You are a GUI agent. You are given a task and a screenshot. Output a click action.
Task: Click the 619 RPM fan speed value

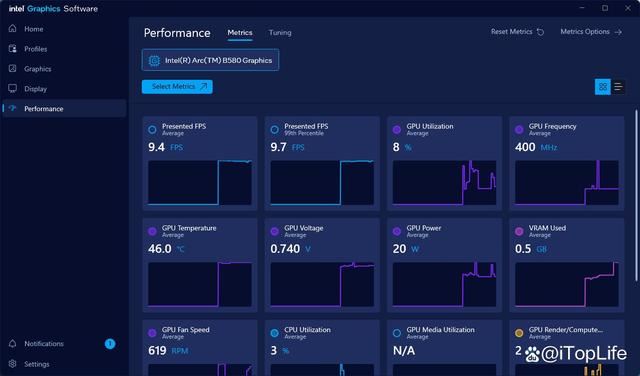168,350
